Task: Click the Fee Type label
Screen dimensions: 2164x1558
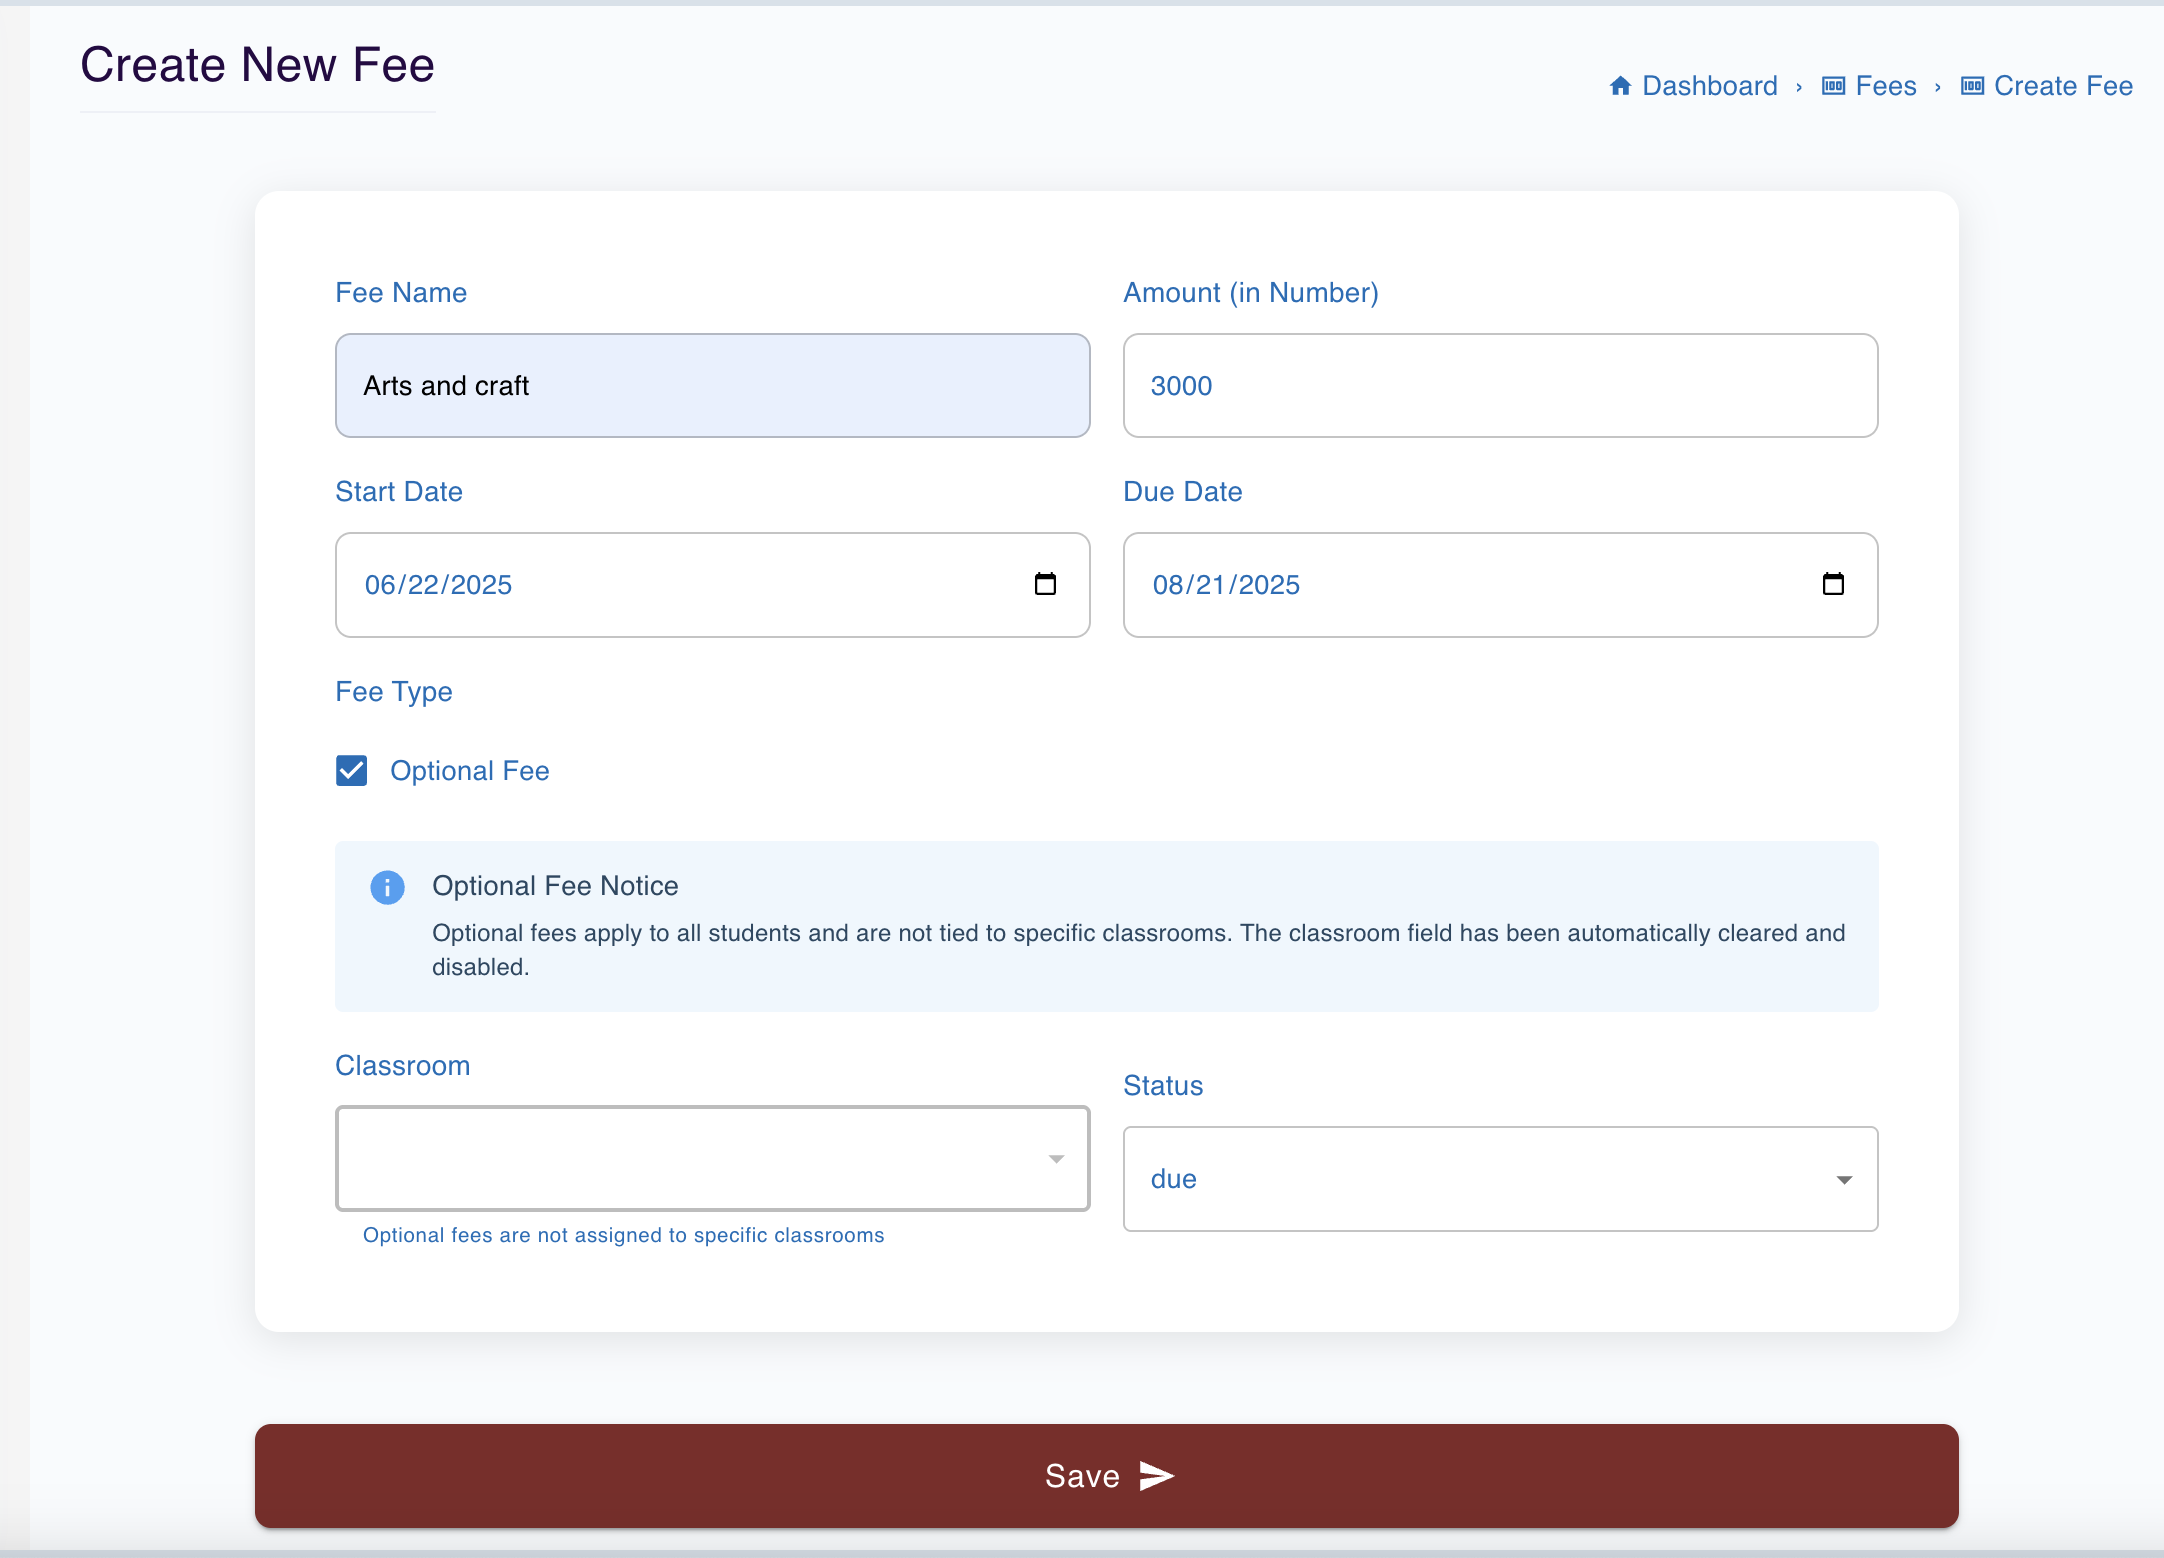Action: 394,692
